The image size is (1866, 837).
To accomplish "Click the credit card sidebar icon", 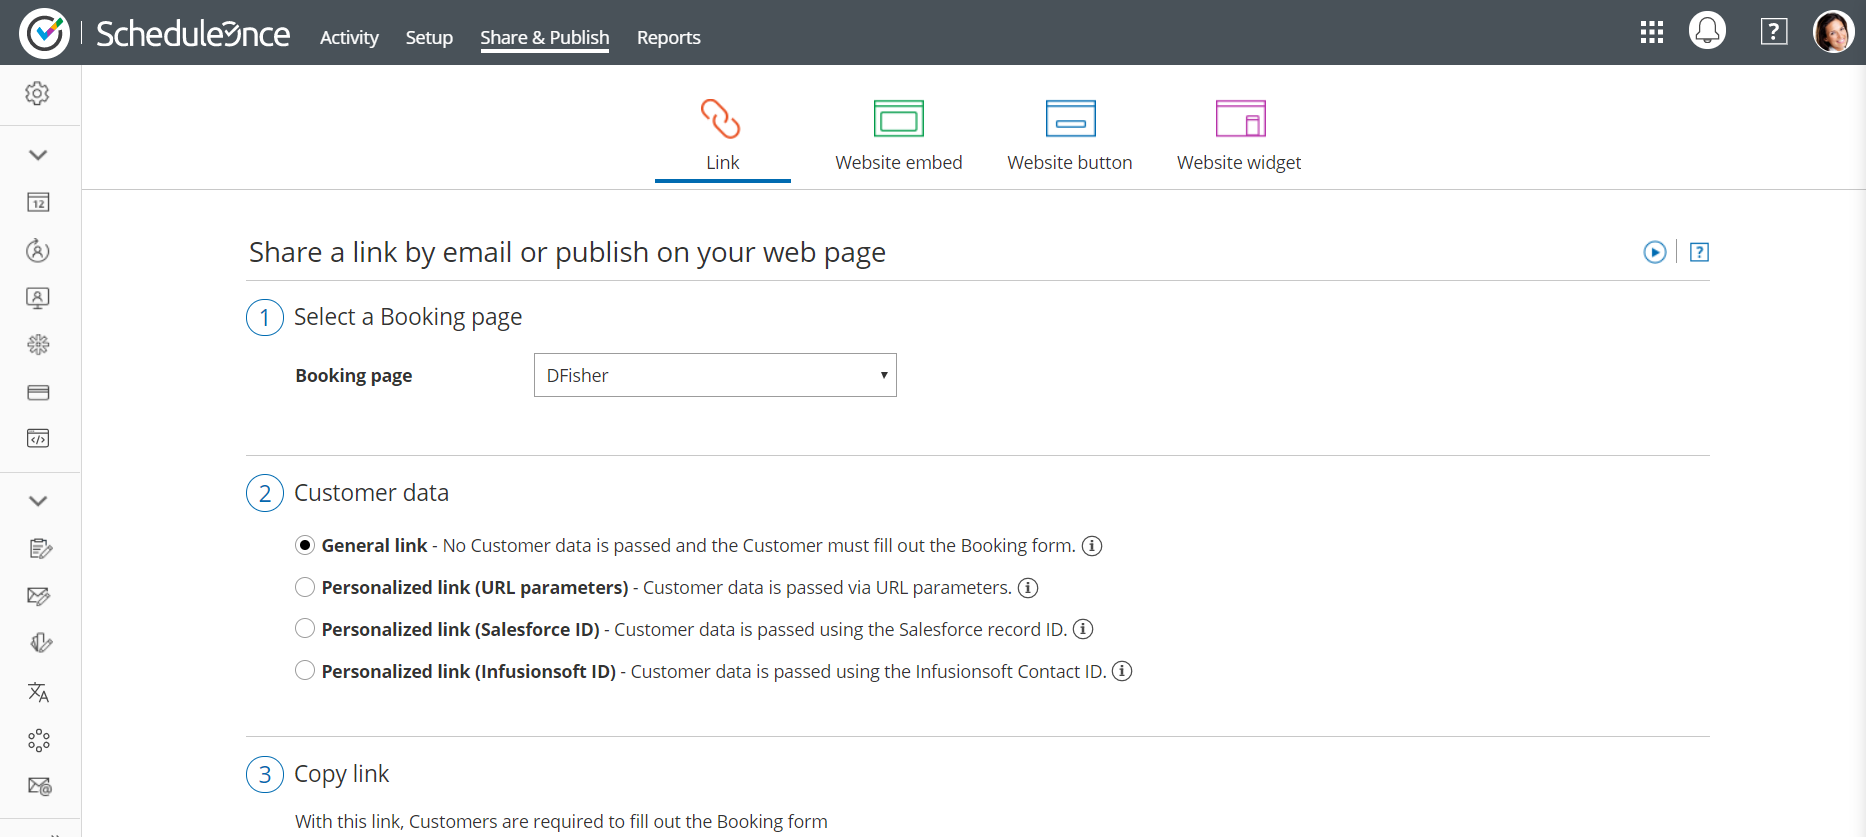I will pos(38,392).
